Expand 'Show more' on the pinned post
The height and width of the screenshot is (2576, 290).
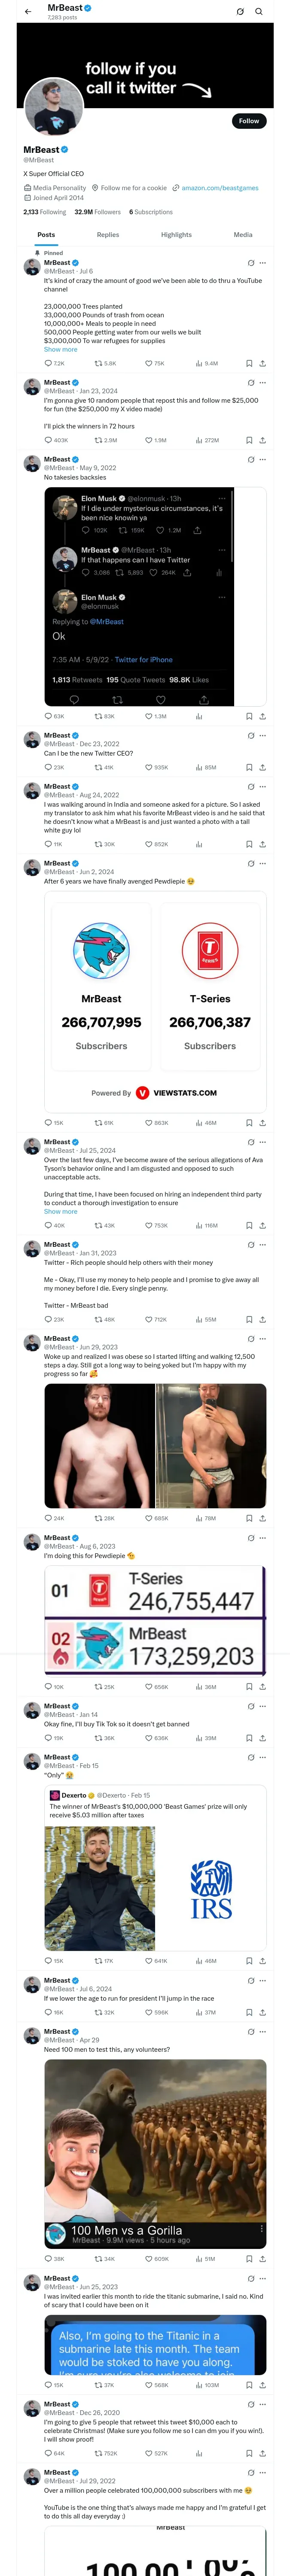pyautogui.click(x=60, y=350)
